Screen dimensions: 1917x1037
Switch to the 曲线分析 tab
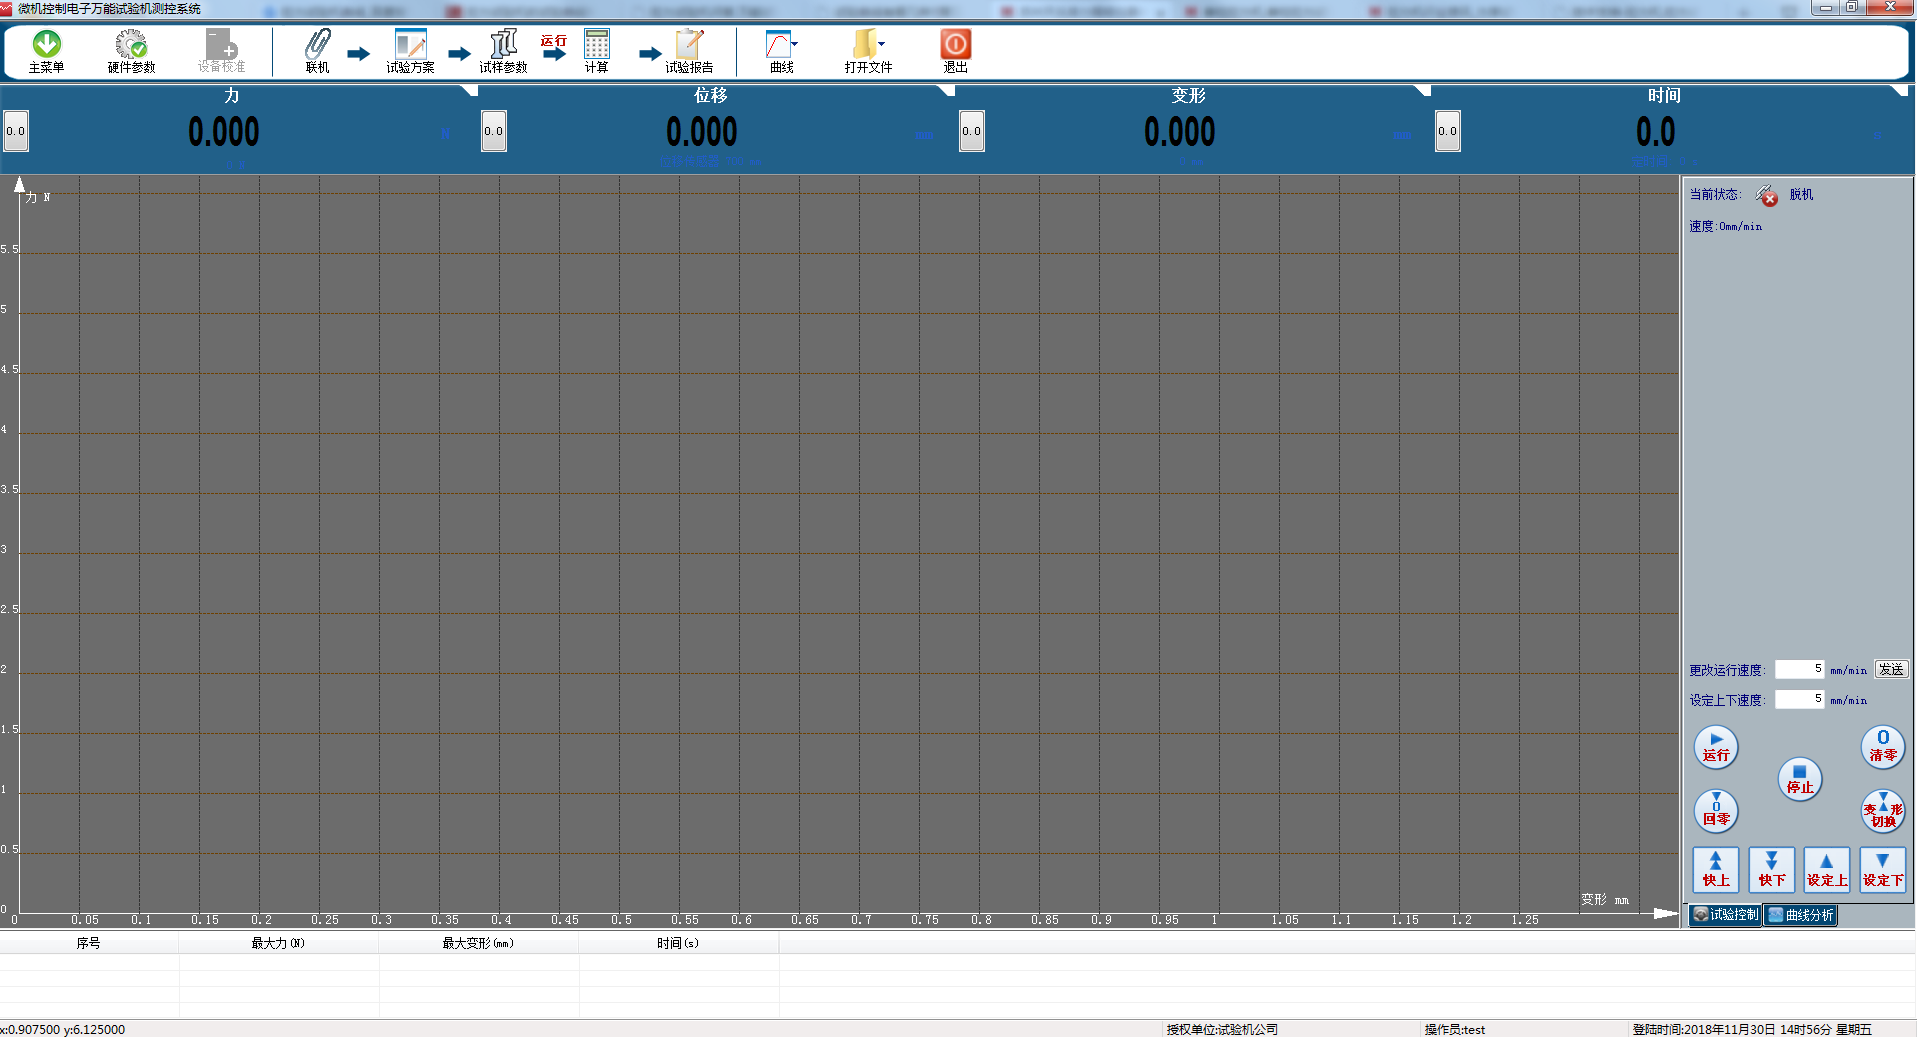(x=1800, y=915)
